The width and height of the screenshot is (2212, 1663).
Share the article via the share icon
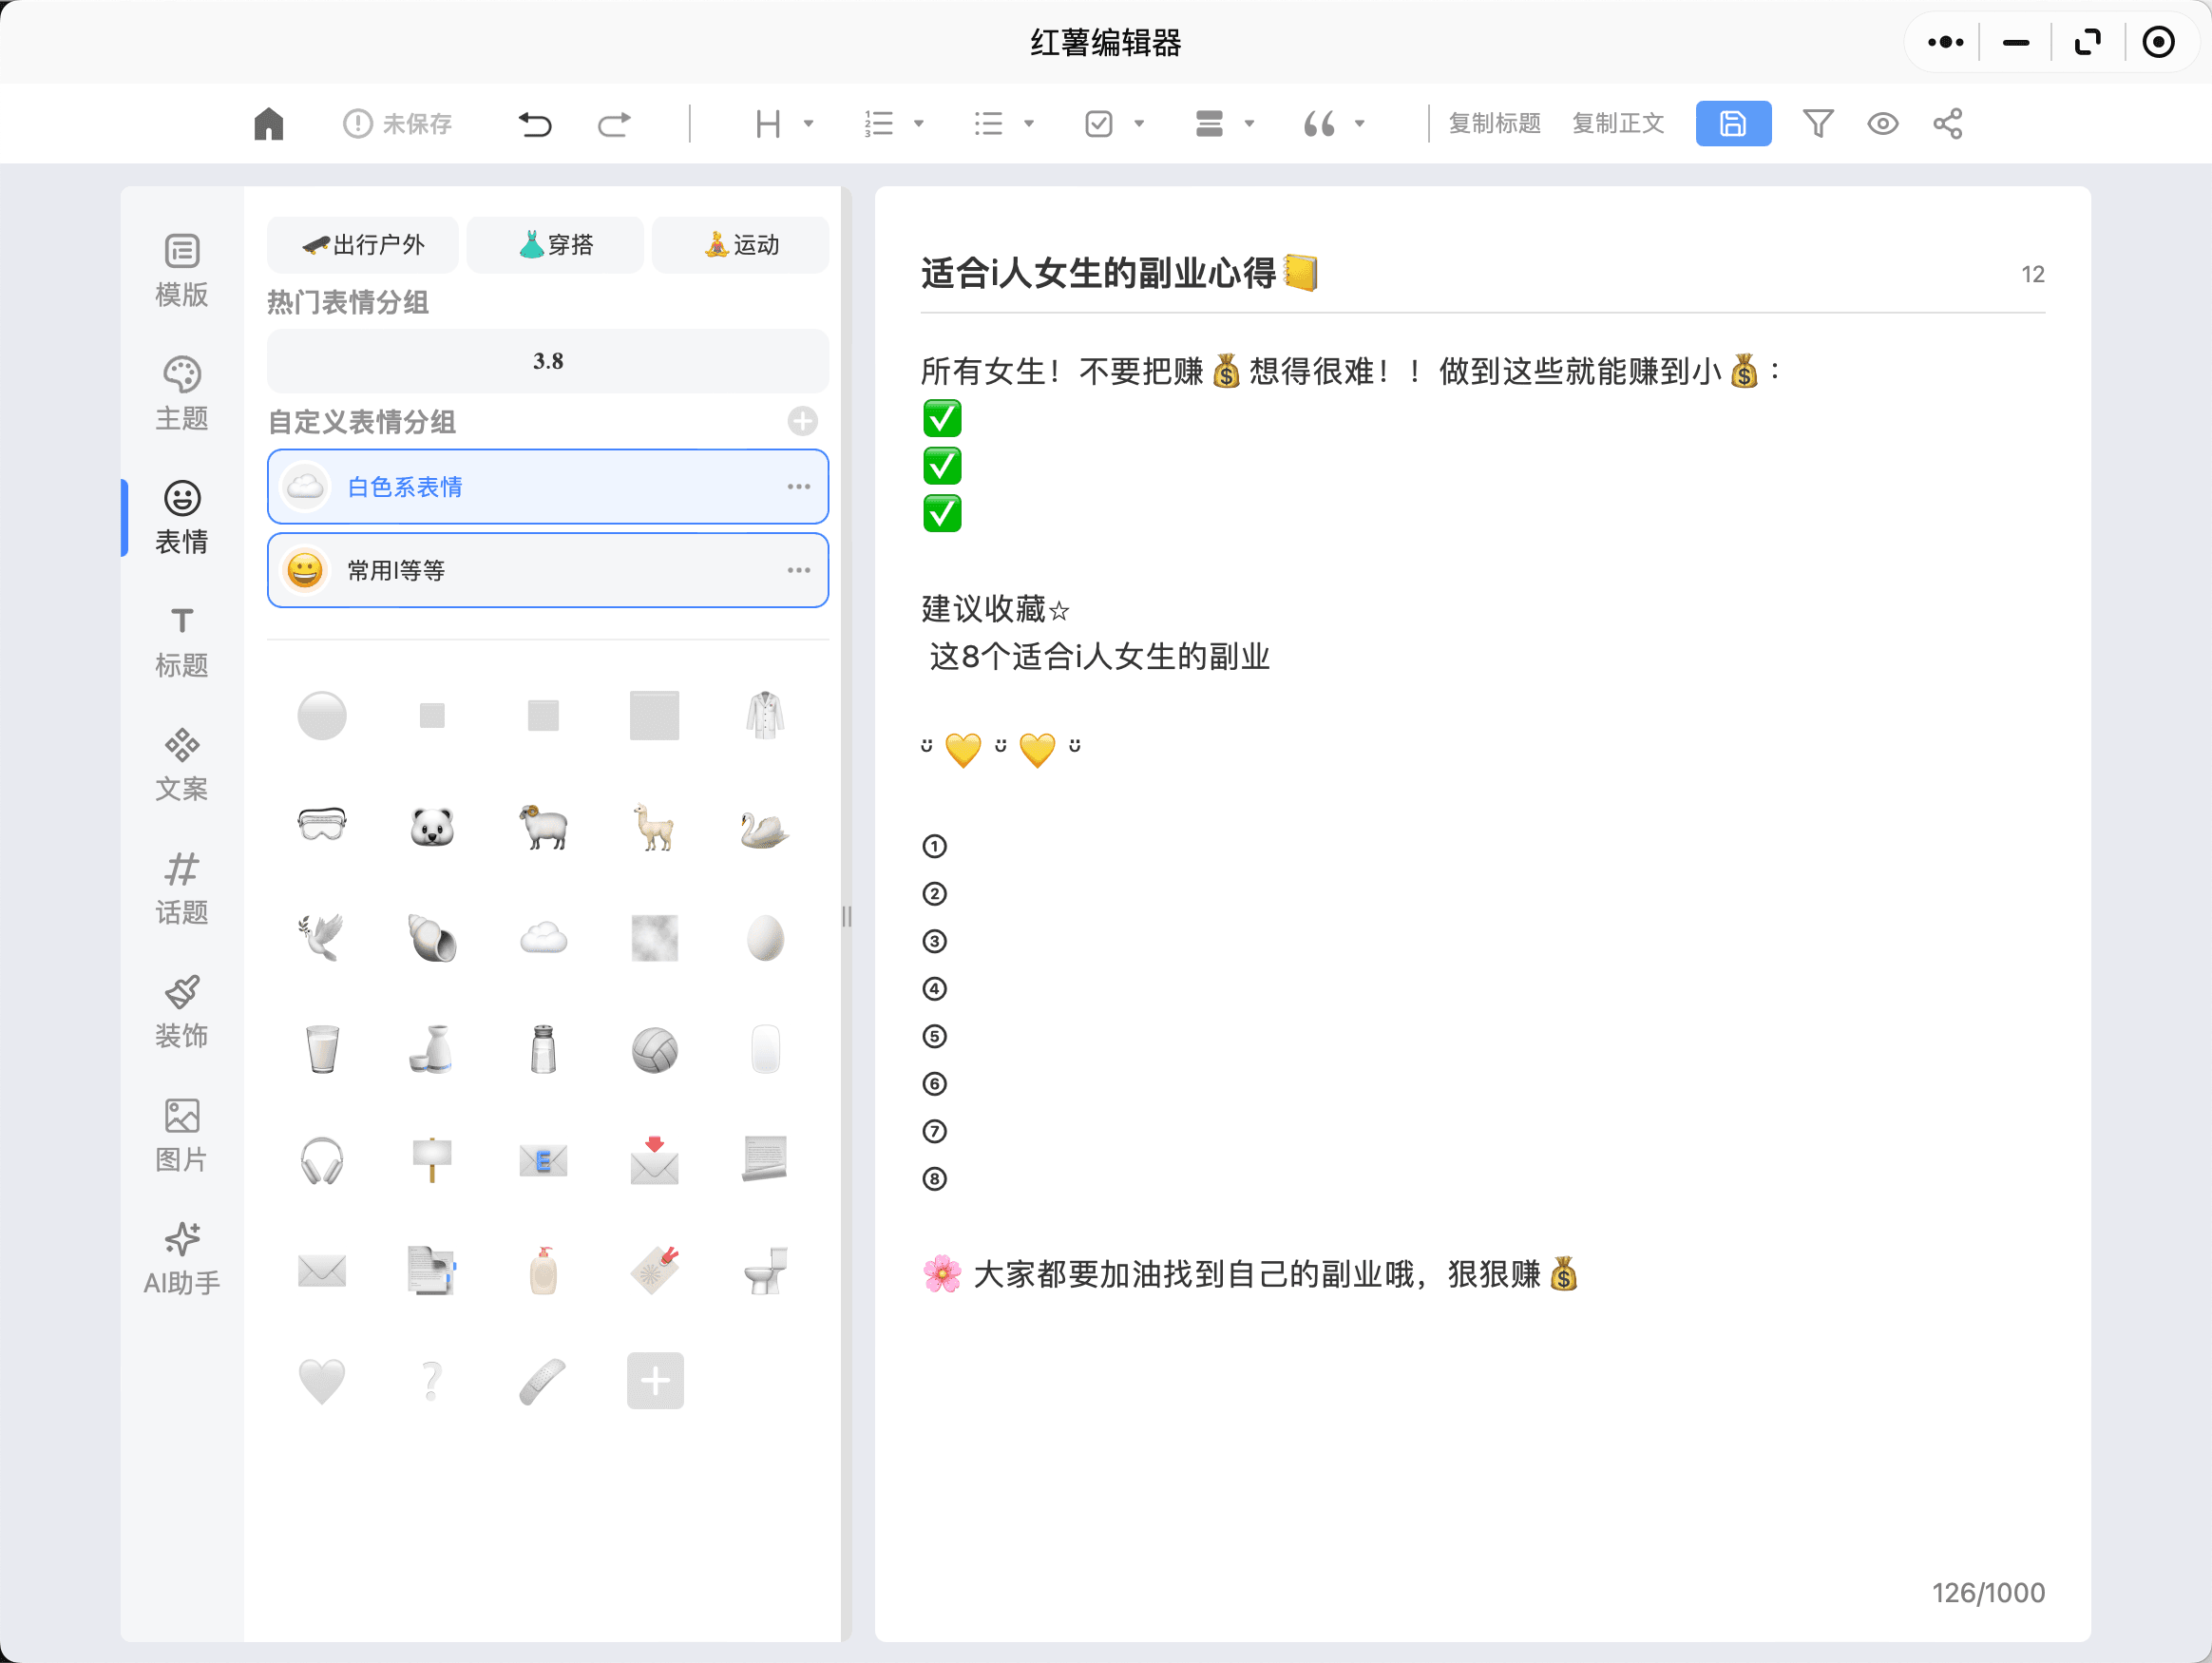tap(1946, 123)
